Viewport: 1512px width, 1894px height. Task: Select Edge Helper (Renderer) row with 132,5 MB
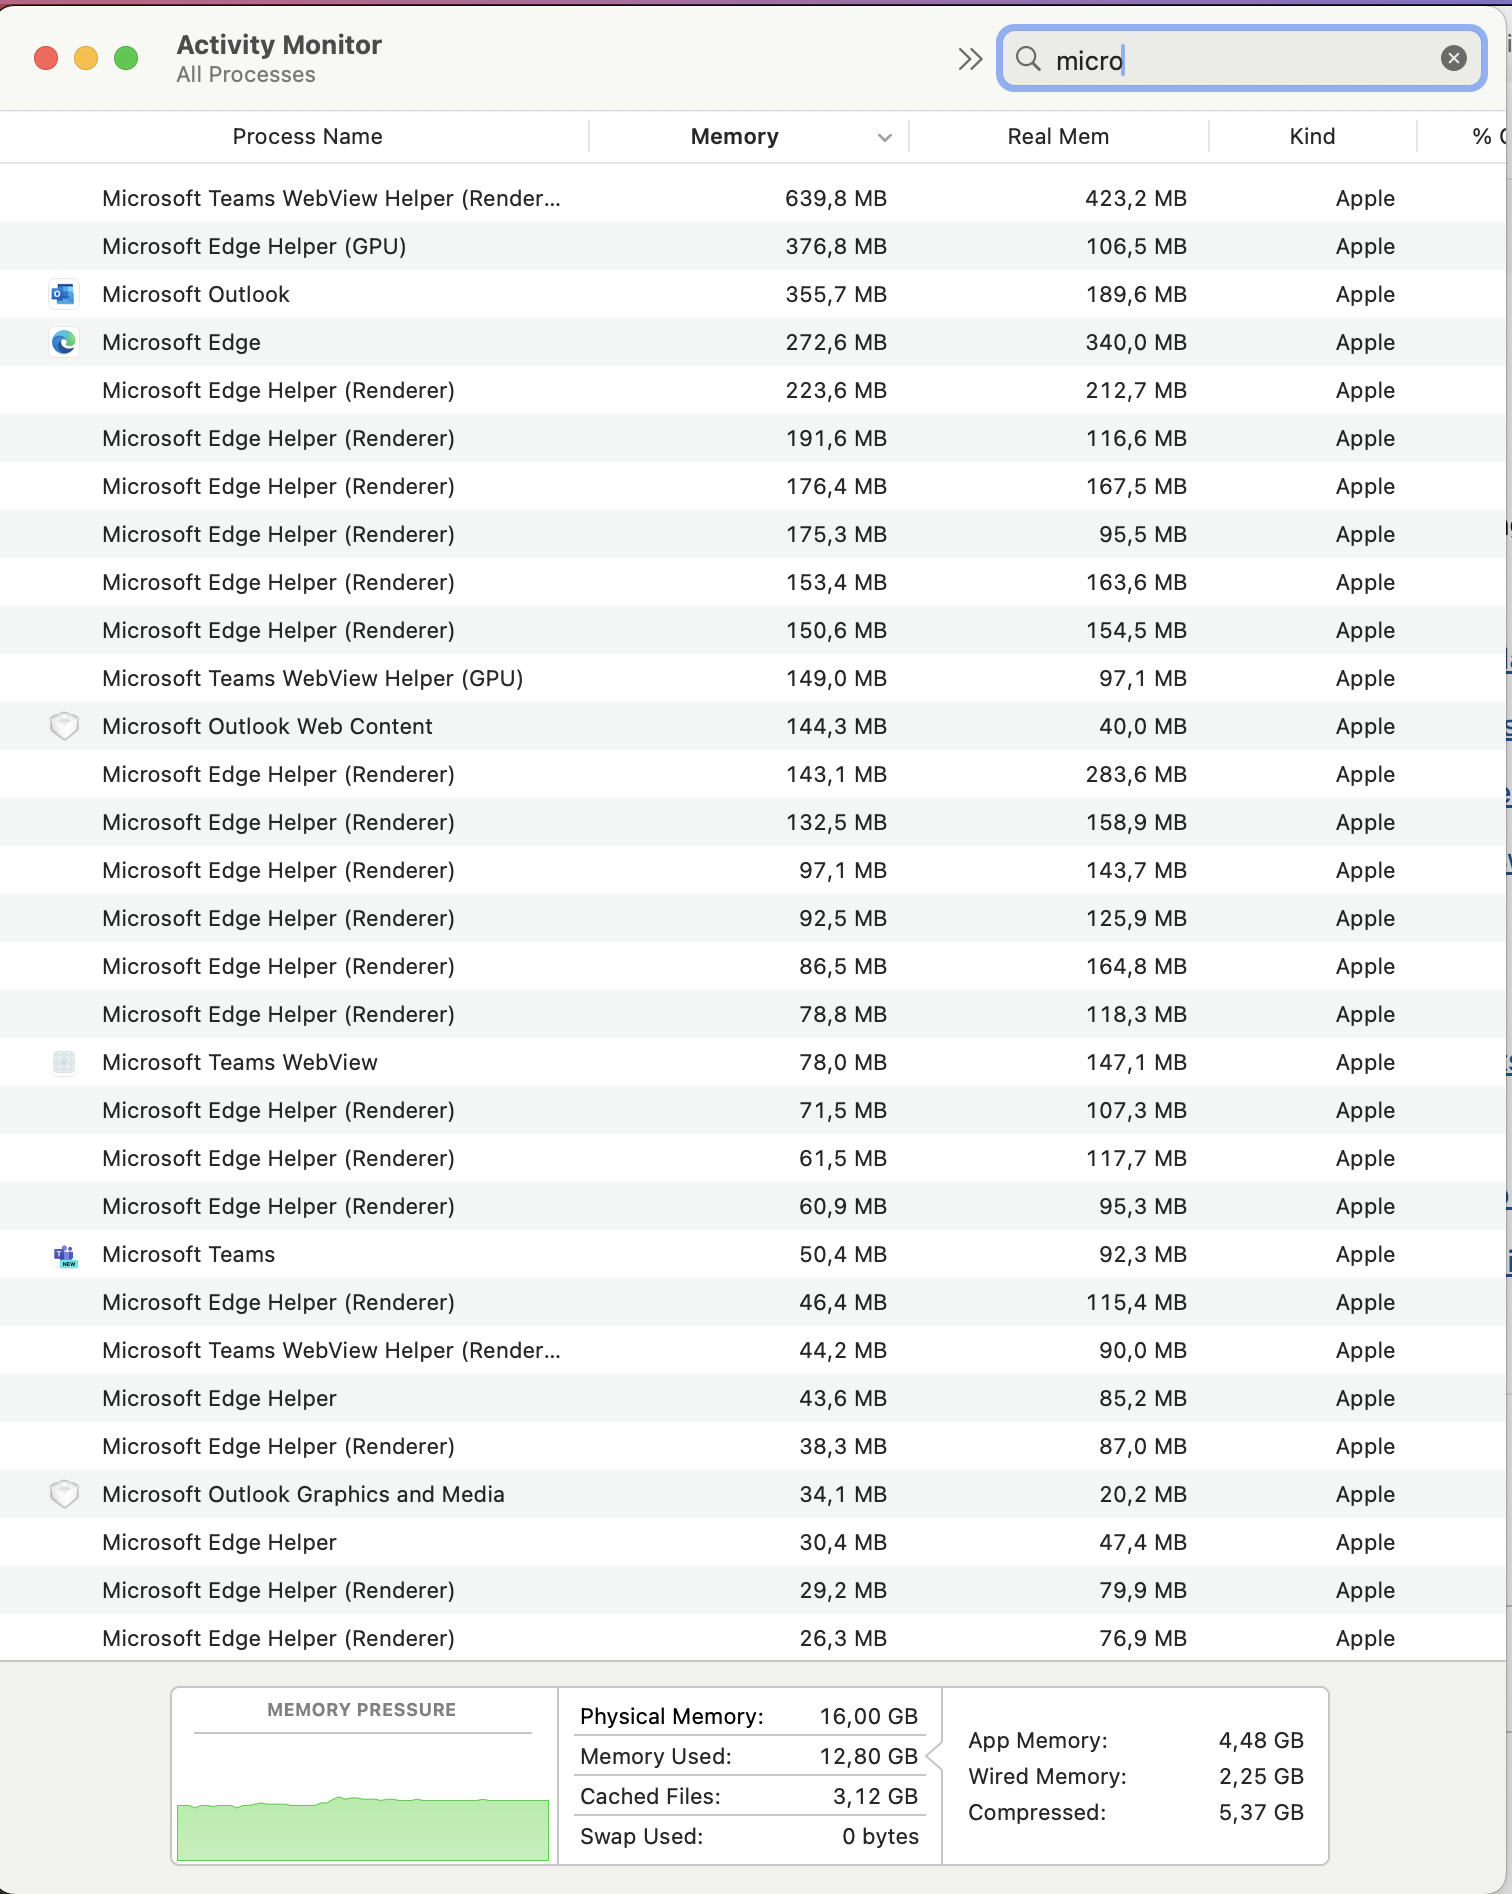coord(753,822)
